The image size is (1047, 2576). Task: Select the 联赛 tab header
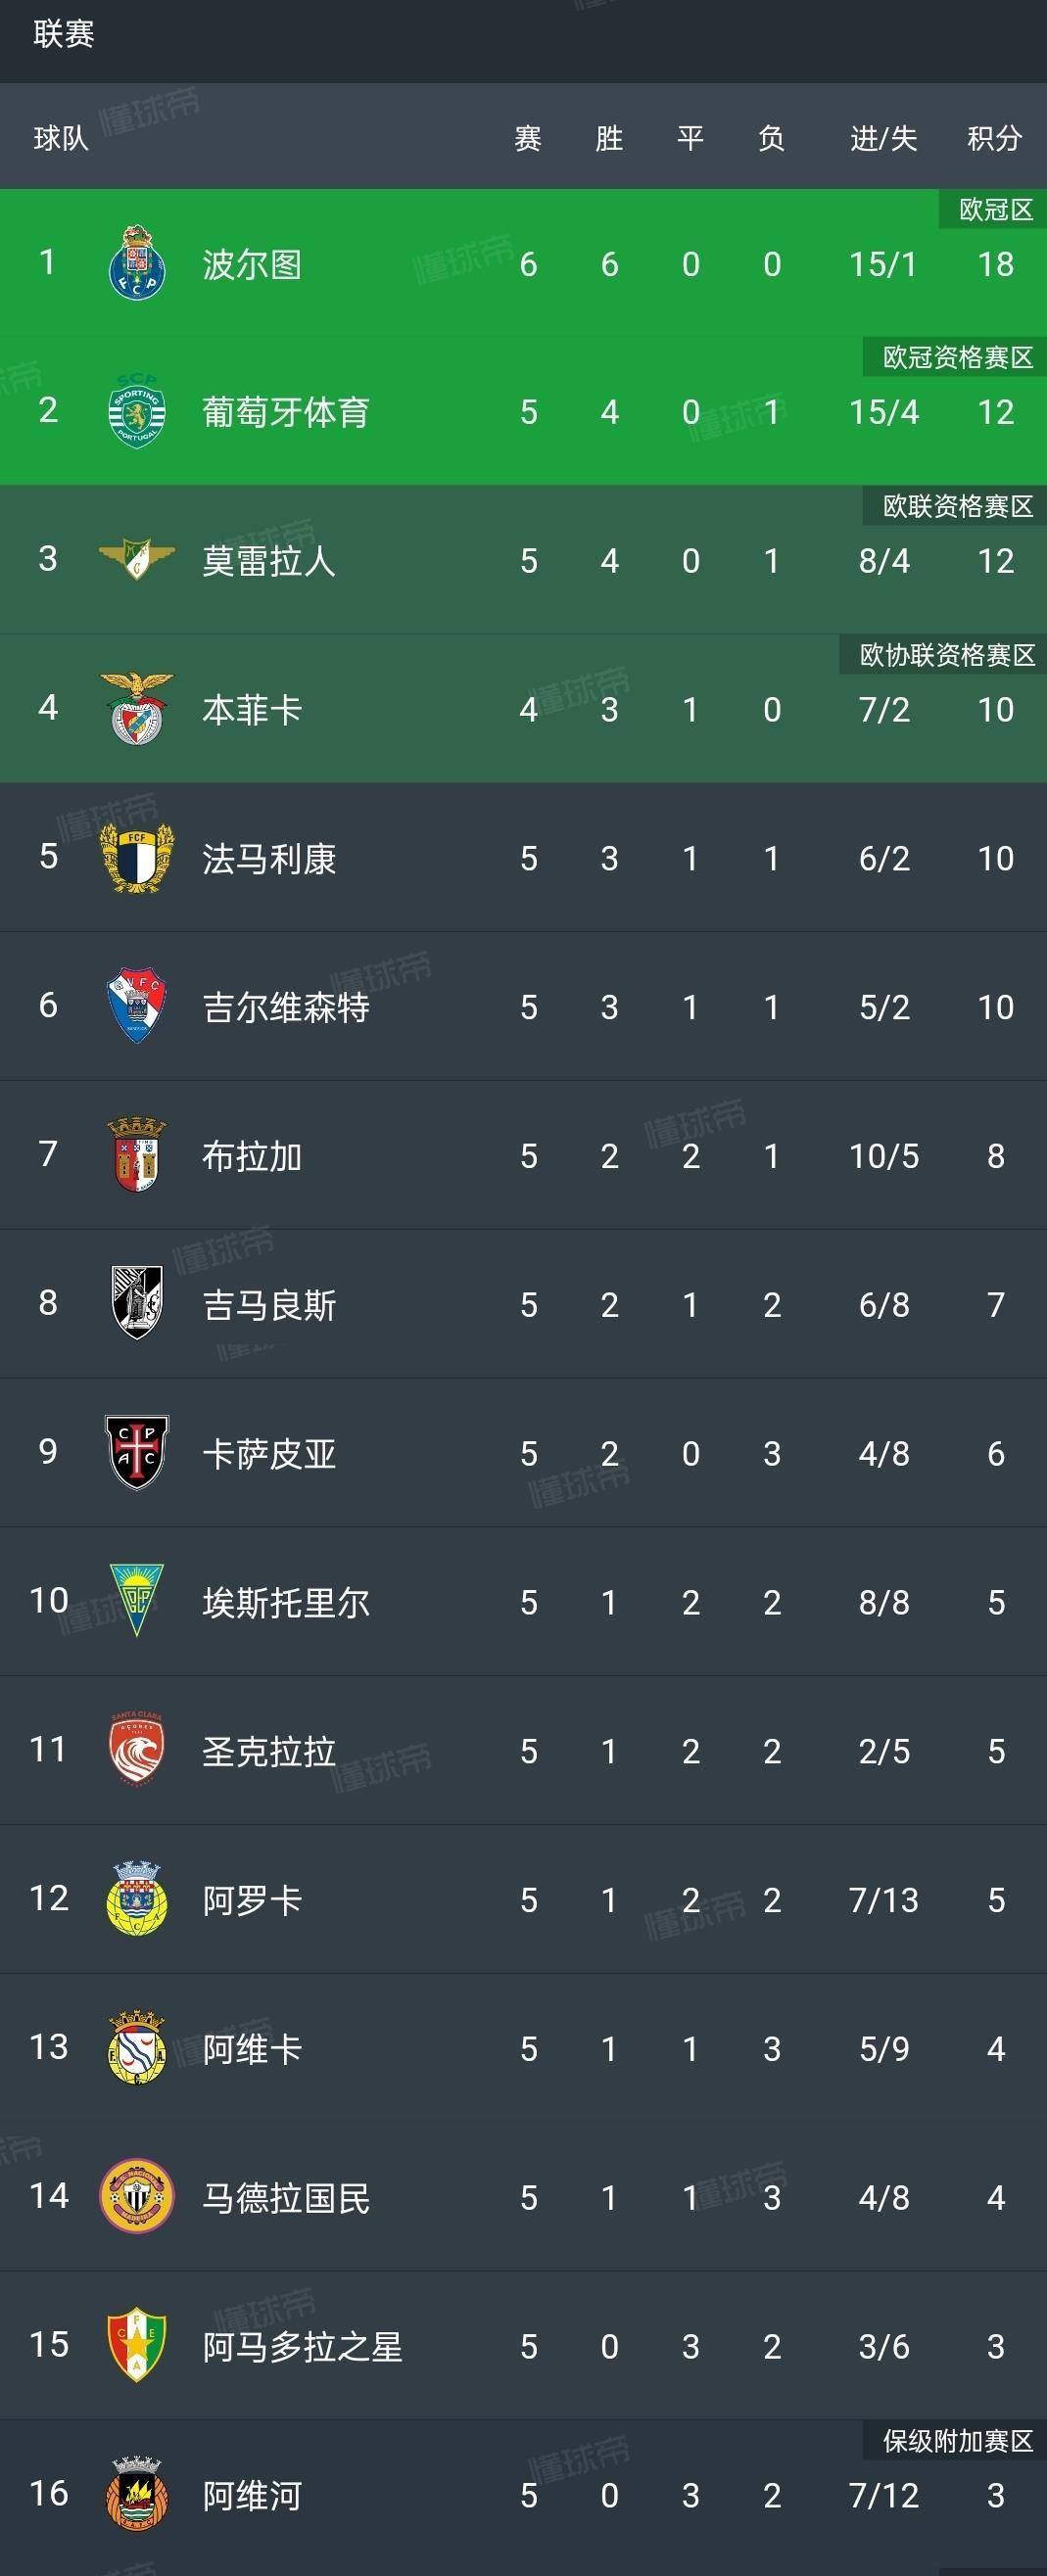(x=64, y=35)
